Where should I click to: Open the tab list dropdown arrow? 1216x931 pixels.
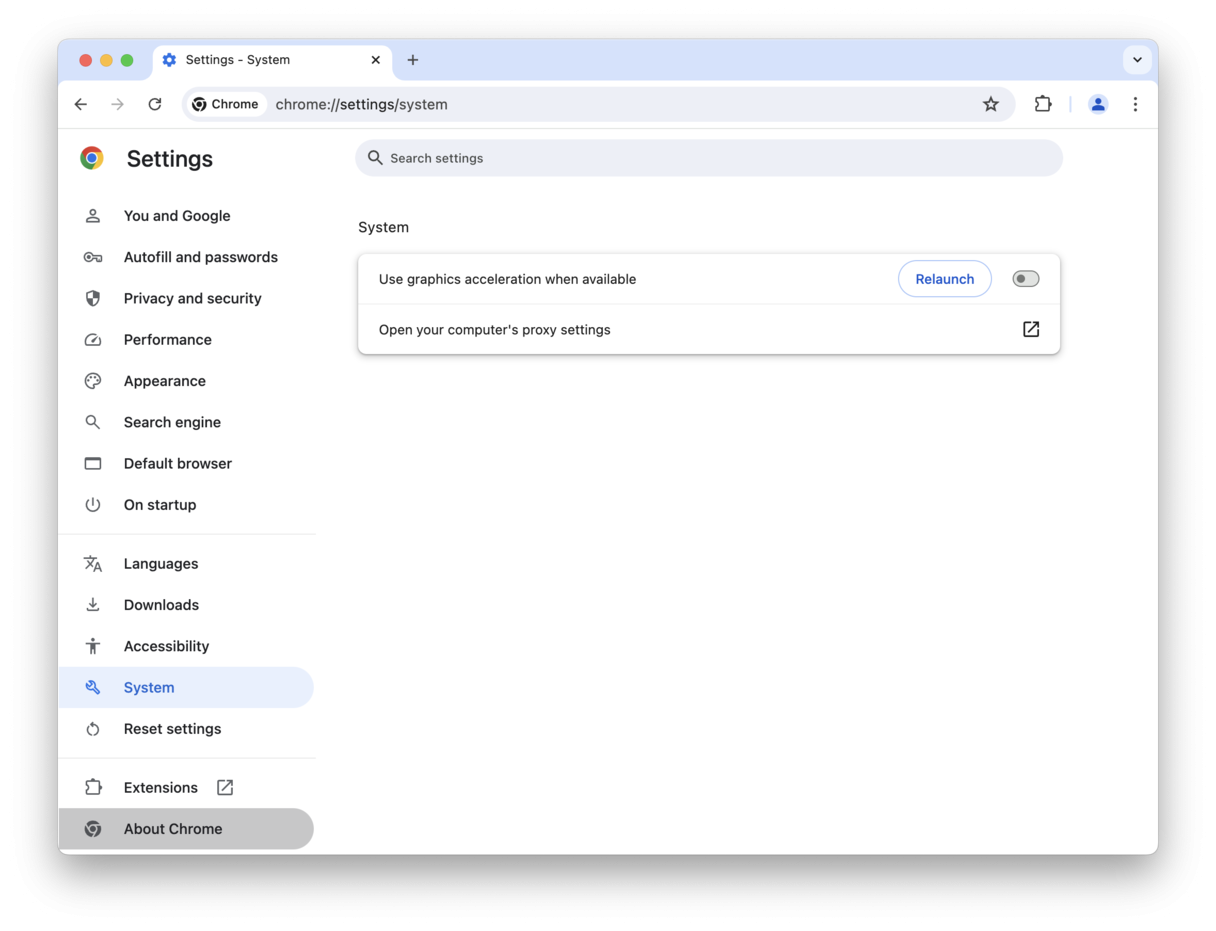(x=1137, y=60)
